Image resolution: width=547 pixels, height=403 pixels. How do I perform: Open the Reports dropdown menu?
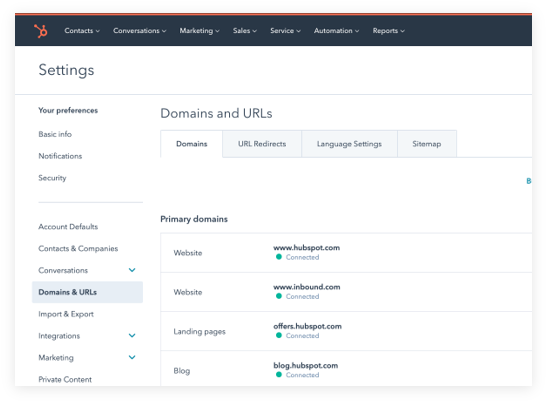(x=389, y=31)
